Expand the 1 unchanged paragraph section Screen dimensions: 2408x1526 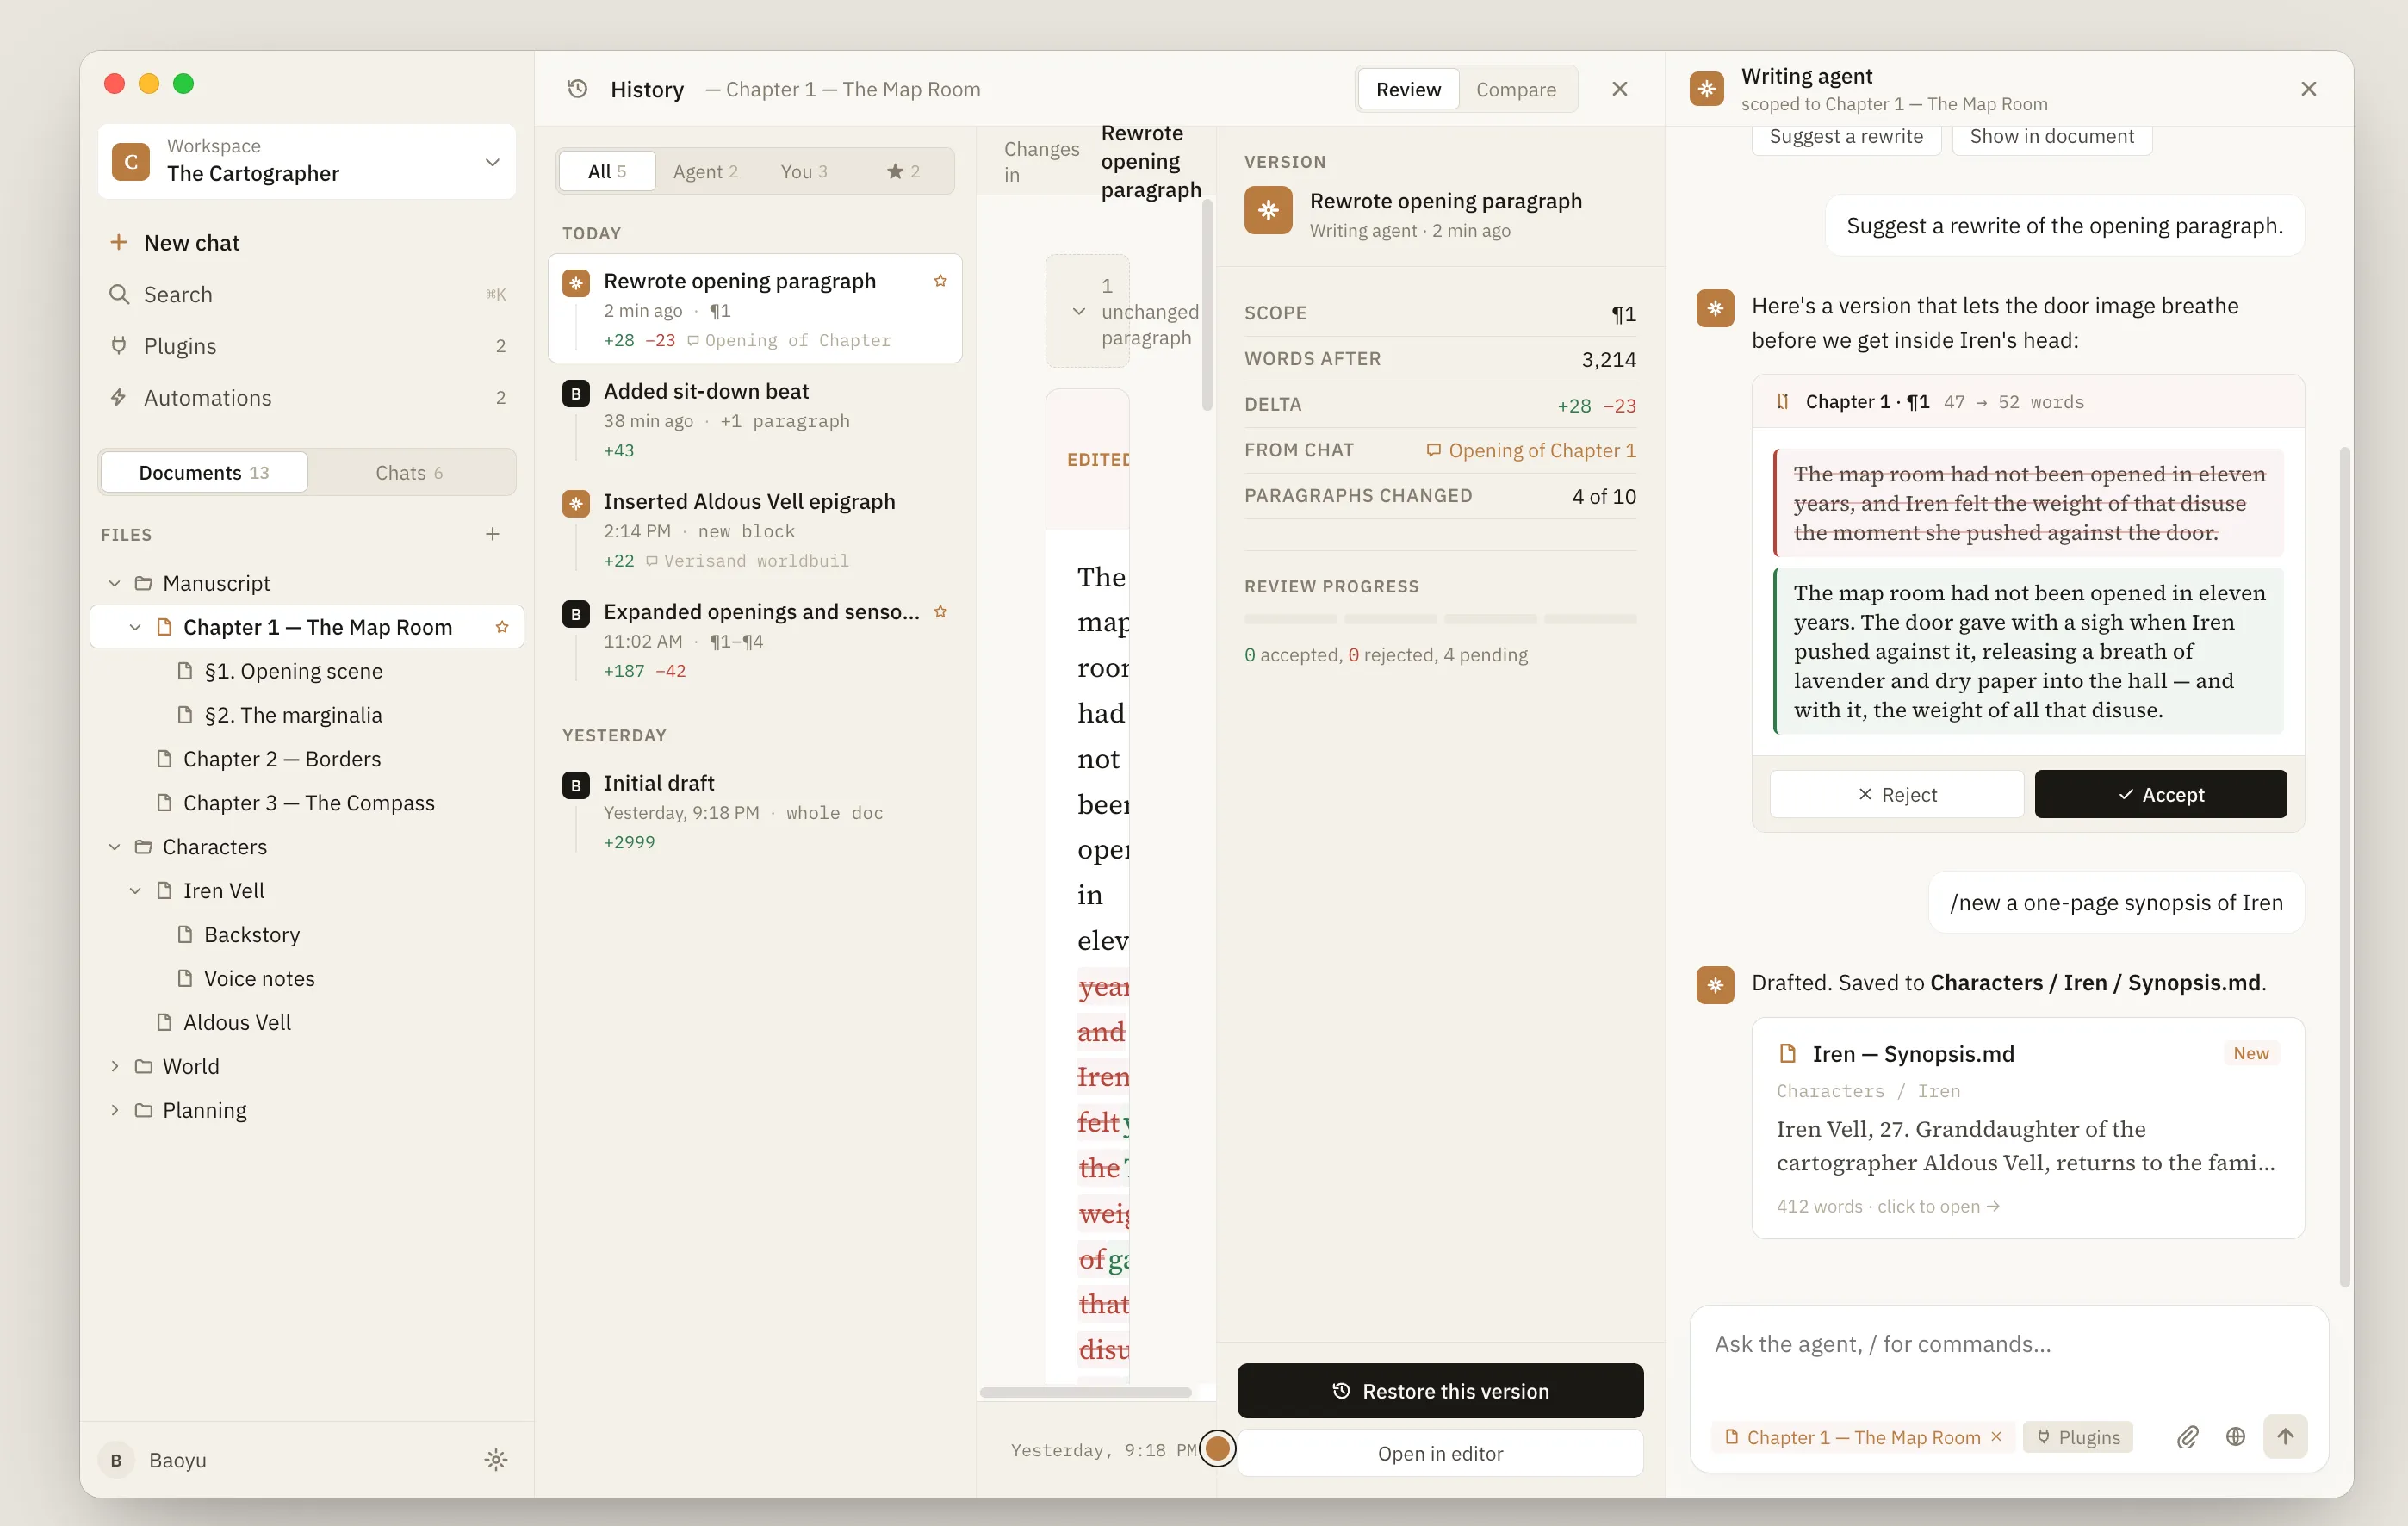pos(1079,311)
